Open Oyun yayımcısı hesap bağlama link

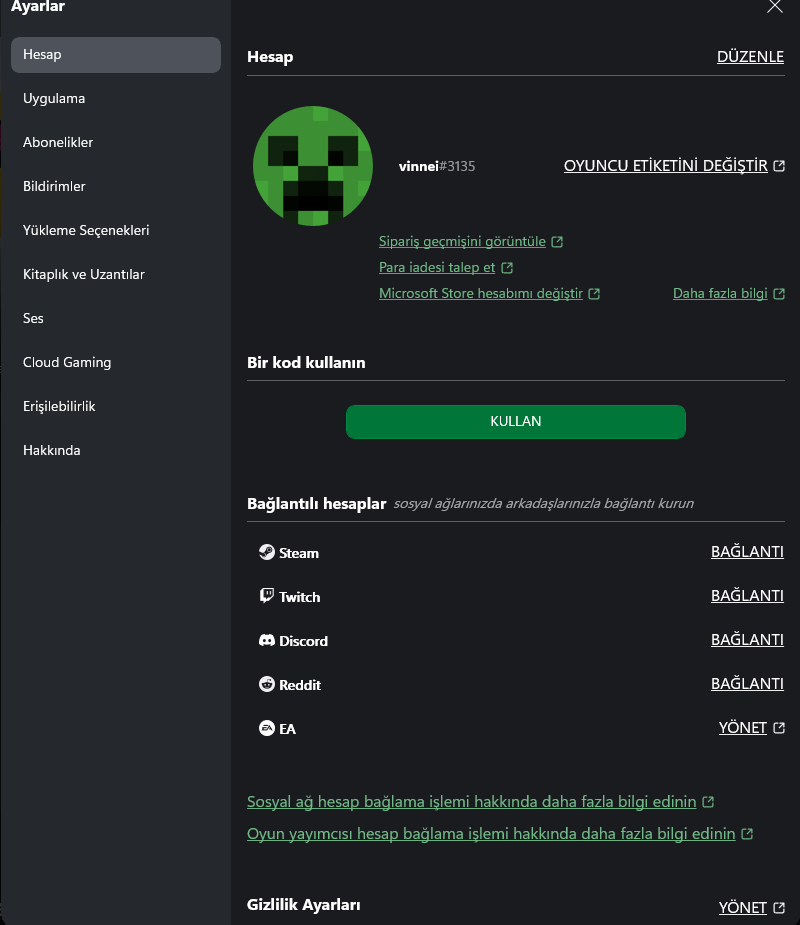pyautogui.click(x=491, y=834)
